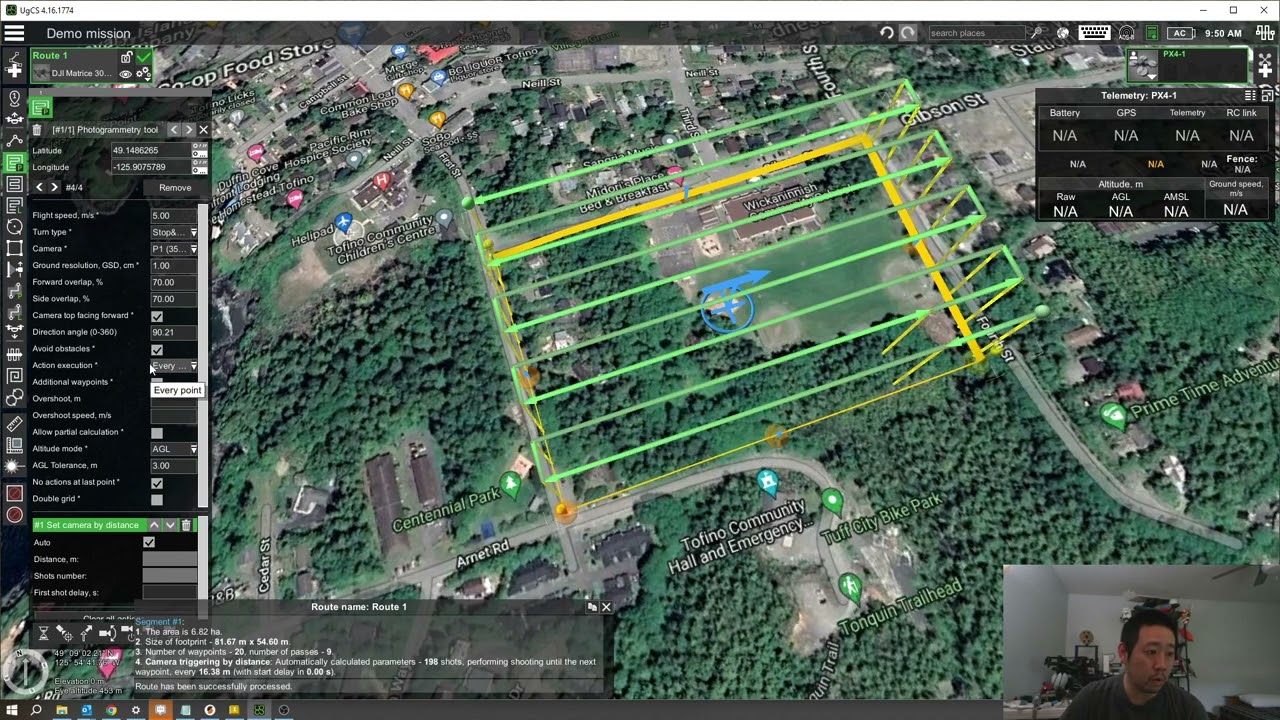The width and height of the screenshot is (1280, 720).
Task: Click the AGL Tolerance value field
Action: tap(174, 466)
